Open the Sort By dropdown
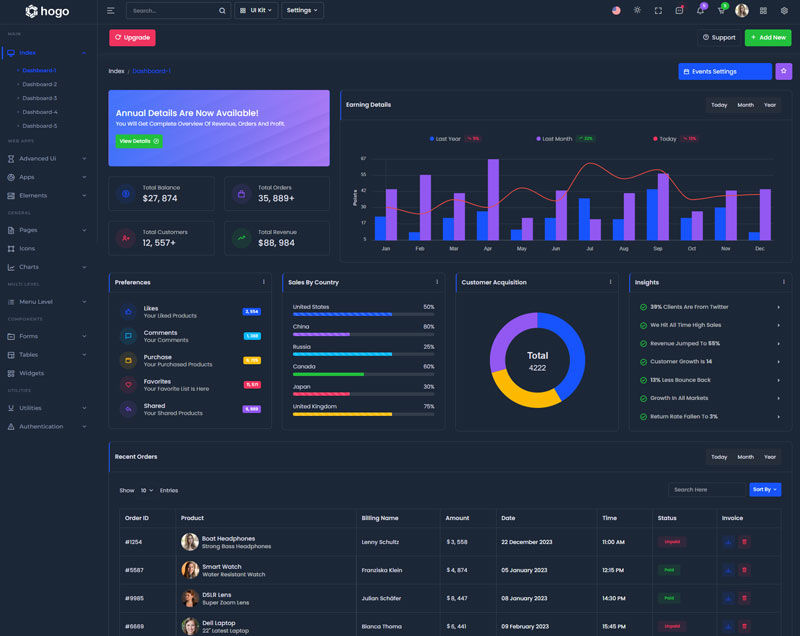This screenshot has height=636, width=800. tap(766, 490)
